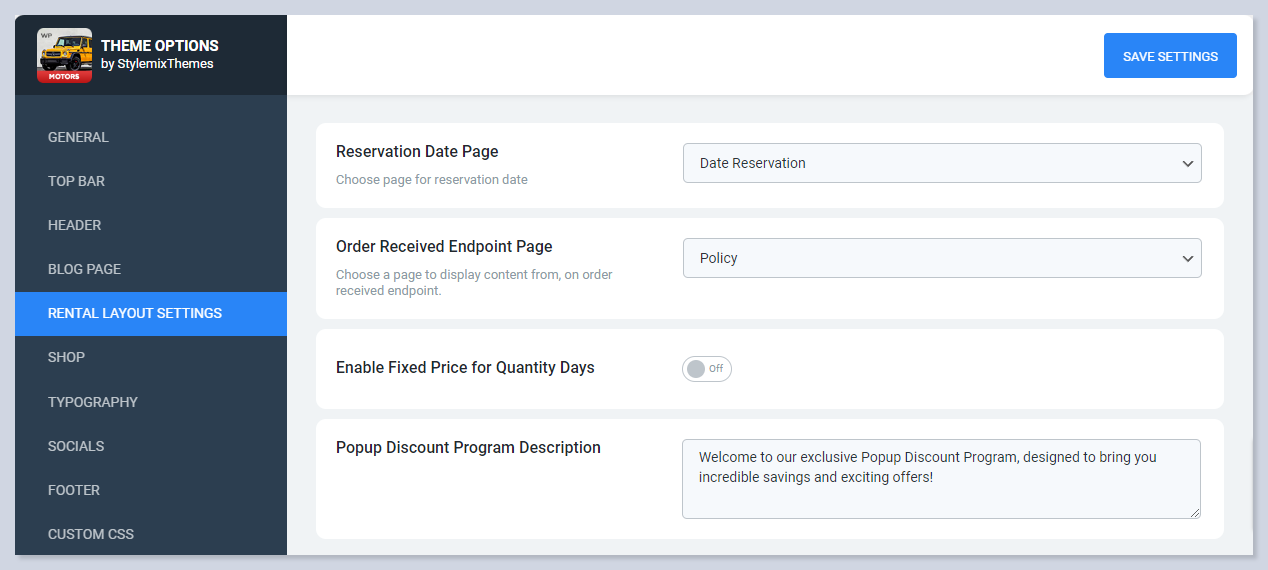
Task: Expand the Reservation Date Page dropdown
Action: coord(941,163)
